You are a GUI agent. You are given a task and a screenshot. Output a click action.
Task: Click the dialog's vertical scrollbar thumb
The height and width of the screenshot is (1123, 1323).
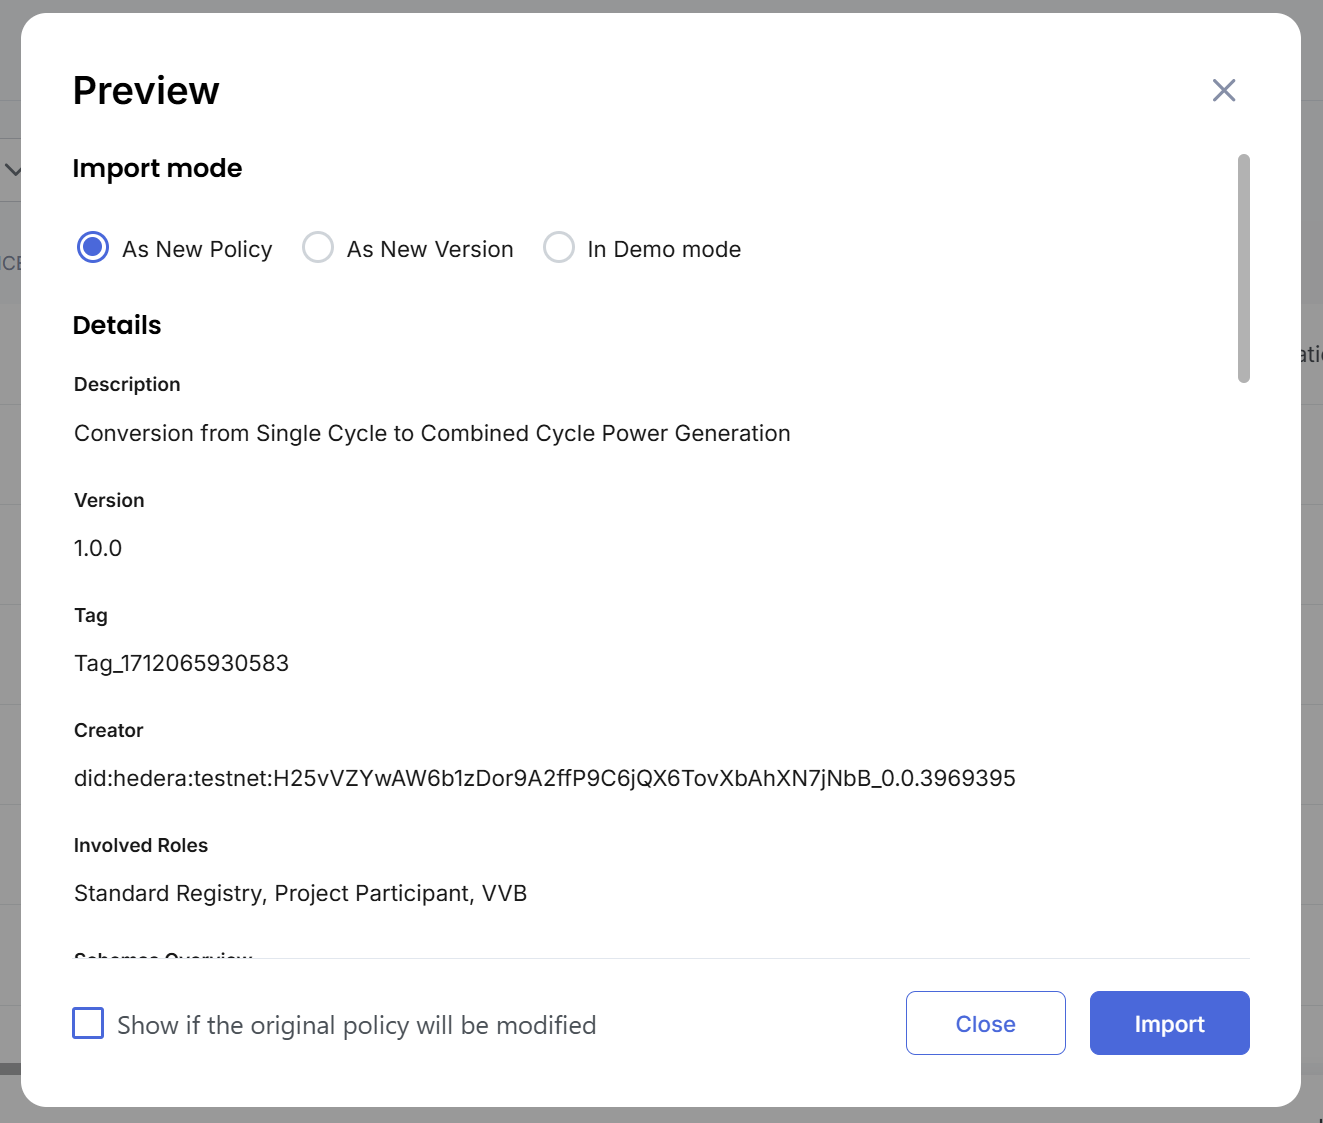(1243, 268)
